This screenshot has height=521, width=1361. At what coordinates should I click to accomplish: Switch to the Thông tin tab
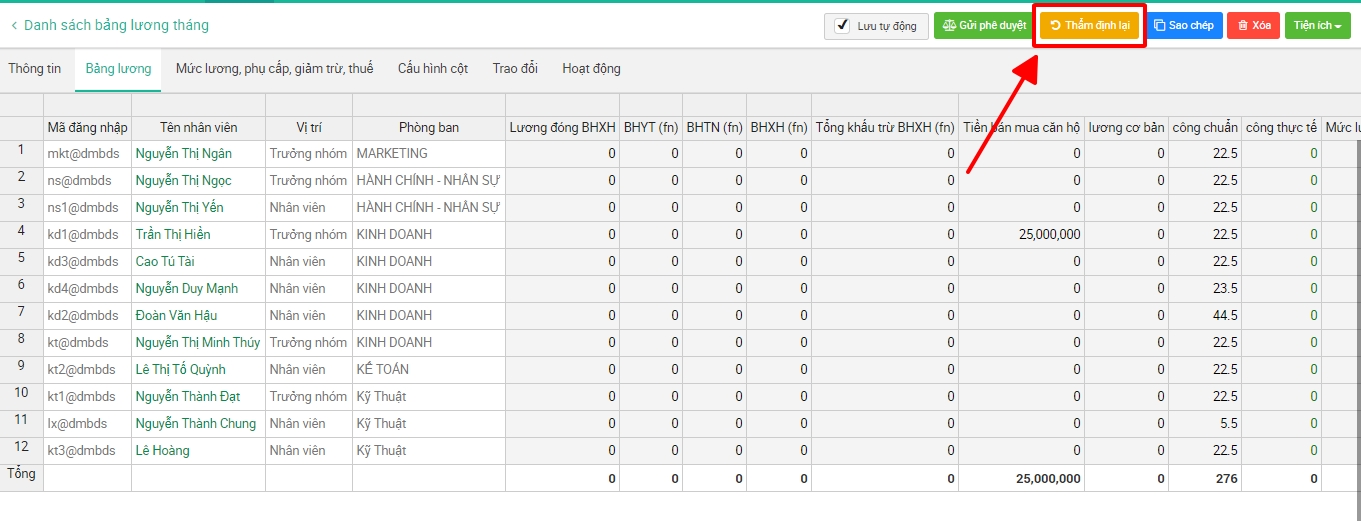35,69
